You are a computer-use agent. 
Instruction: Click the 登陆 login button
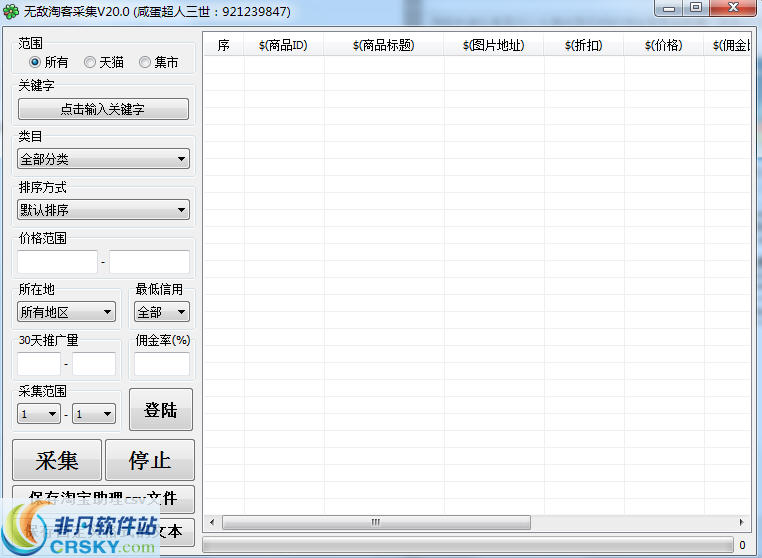pyautogui.click(x=161, y=409)
